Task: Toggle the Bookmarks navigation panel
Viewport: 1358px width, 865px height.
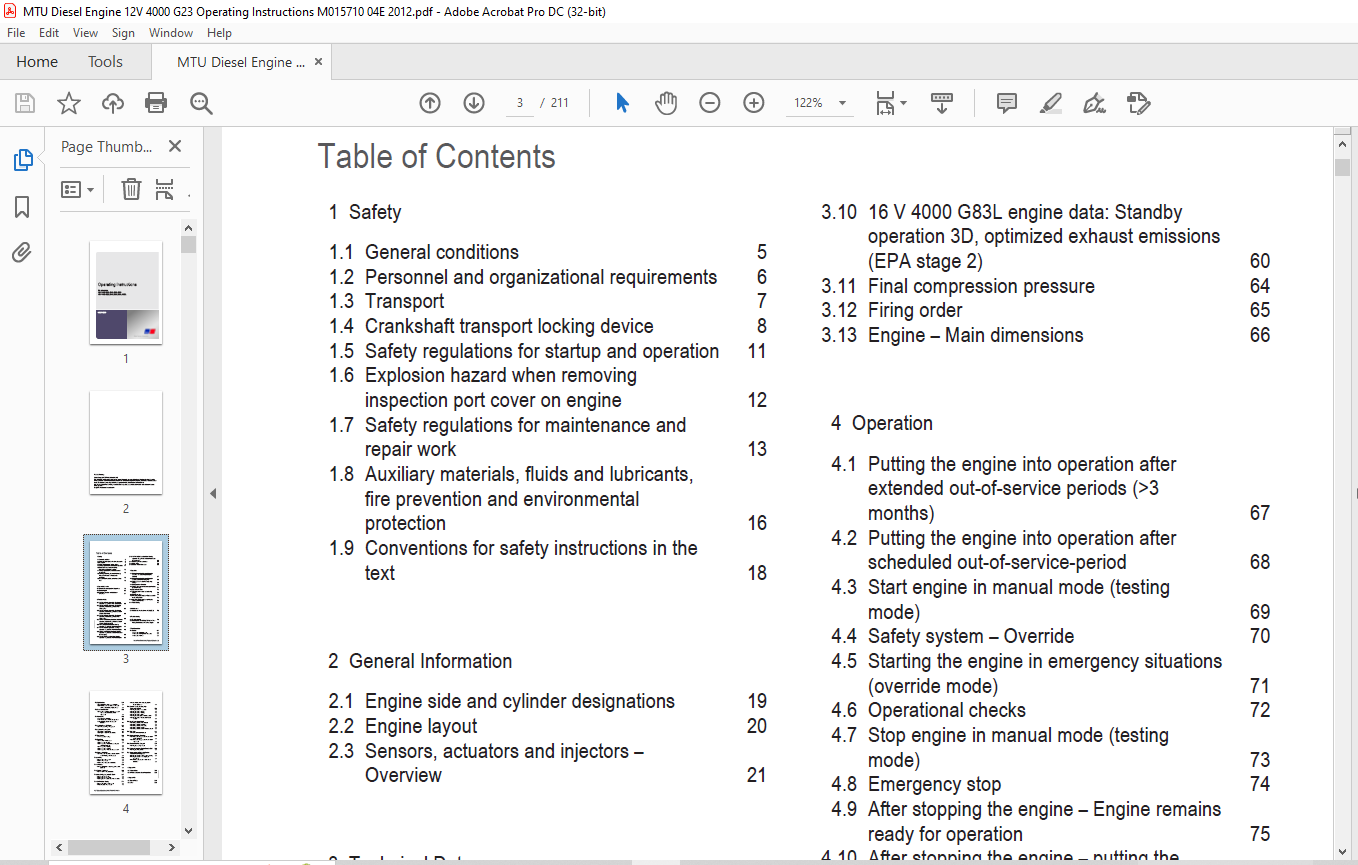Action: point(22,207)
